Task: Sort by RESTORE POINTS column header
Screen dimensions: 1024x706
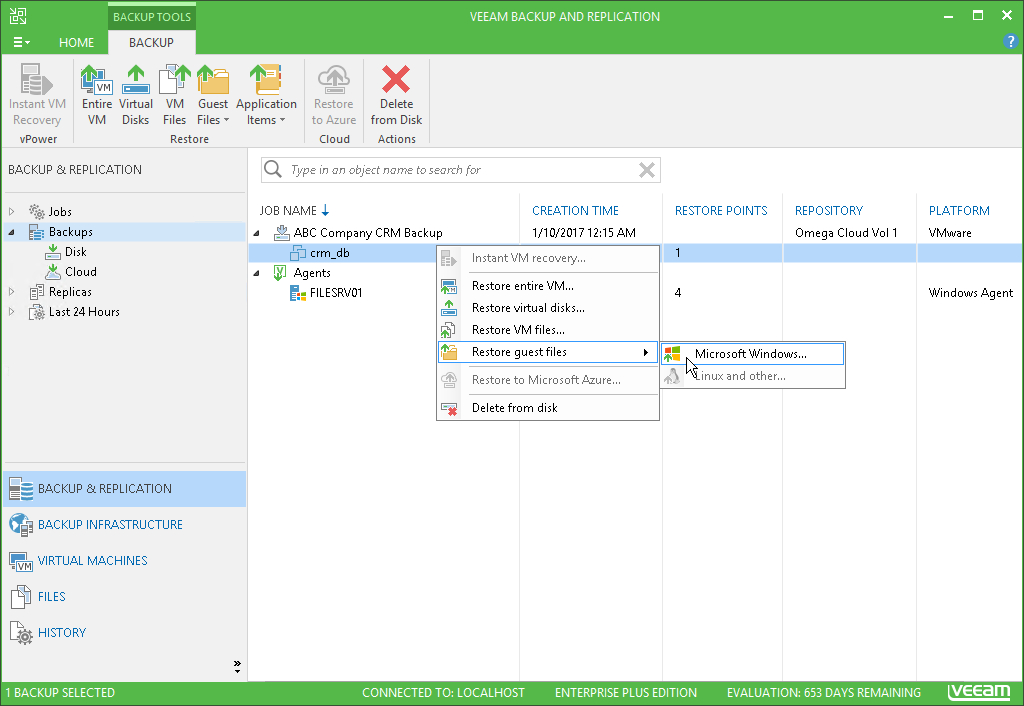Action: pyautogui.click(x=721, y=211)
